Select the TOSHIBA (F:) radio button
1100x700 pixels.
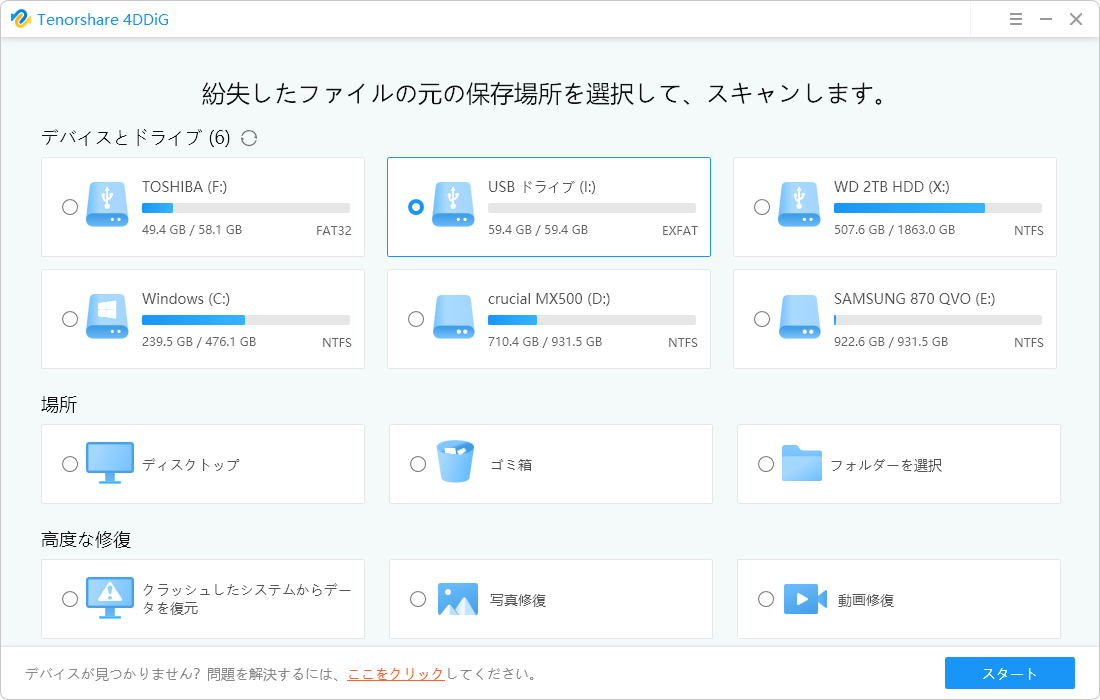(x=69, y=207)
